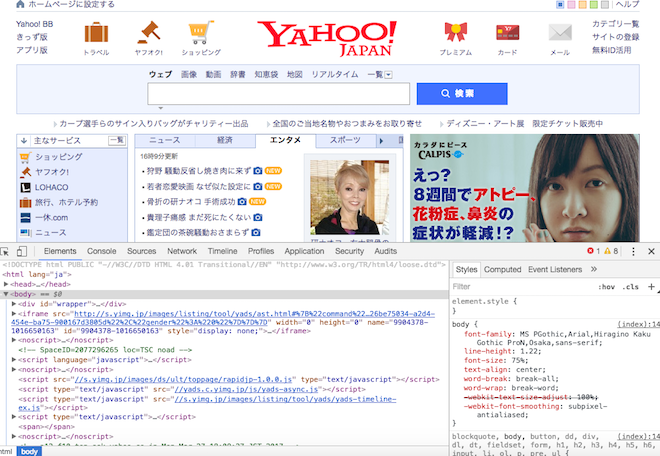660x456 pixels.
Task: Open rapidjp-1.0.0.js script source link
Action: point(185,379)
